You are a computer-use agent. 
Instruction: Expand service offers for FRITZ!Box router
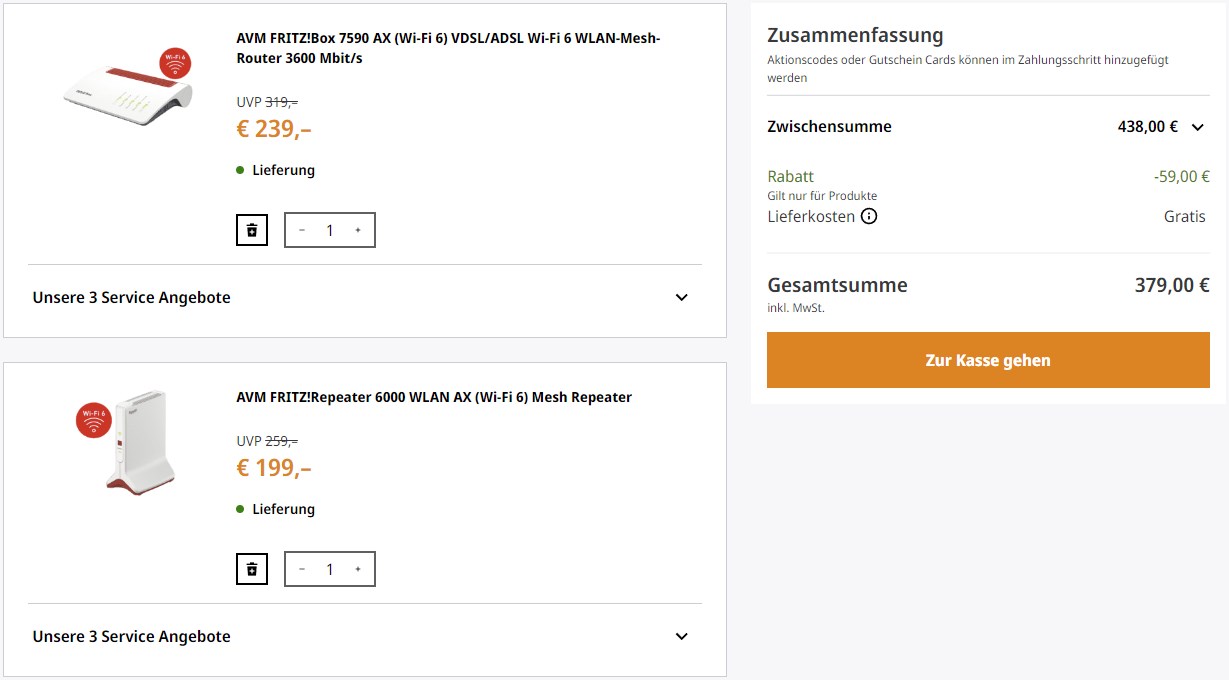pyautogui.click(x=681, y=297)
